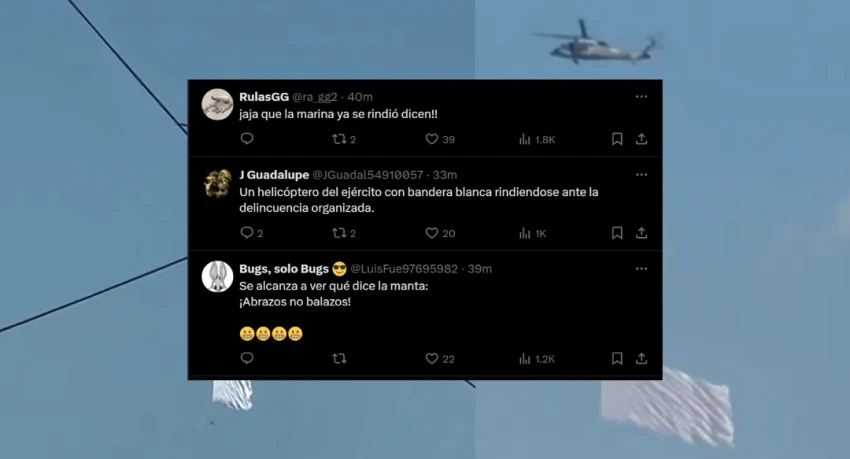Open more options on J Guadalupe's tweet
The width and height of the screenshot is (850, 459).
pos(641,174)
